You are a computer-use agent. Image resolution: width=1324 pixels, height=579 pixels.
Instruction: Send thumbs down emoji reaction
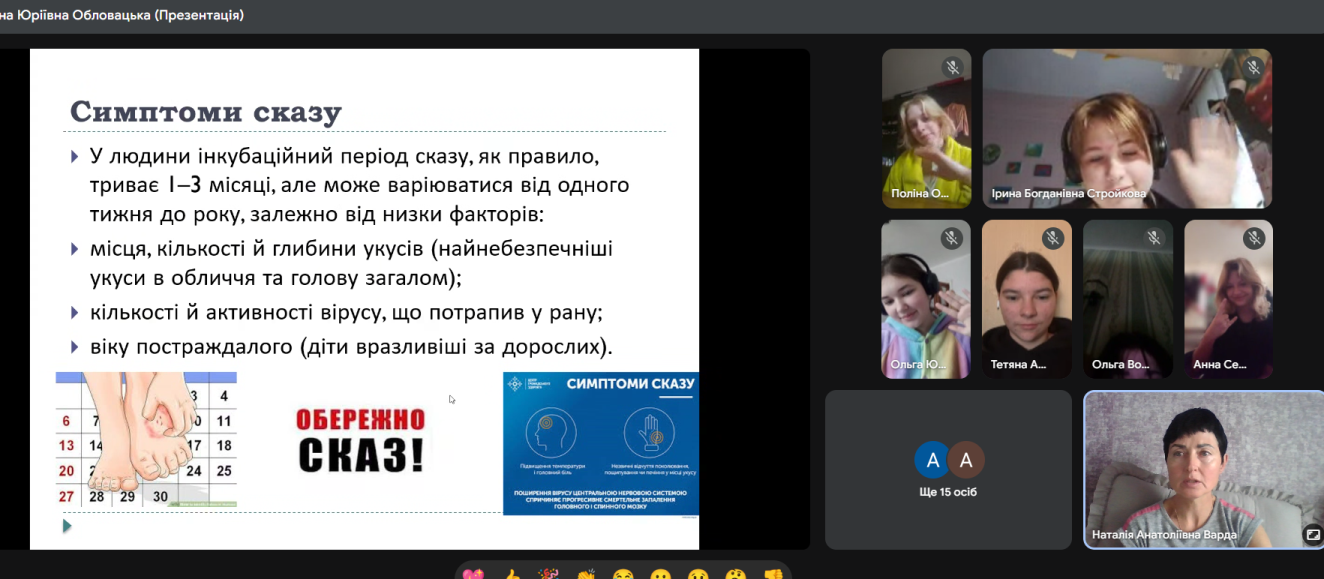[773, 575]
